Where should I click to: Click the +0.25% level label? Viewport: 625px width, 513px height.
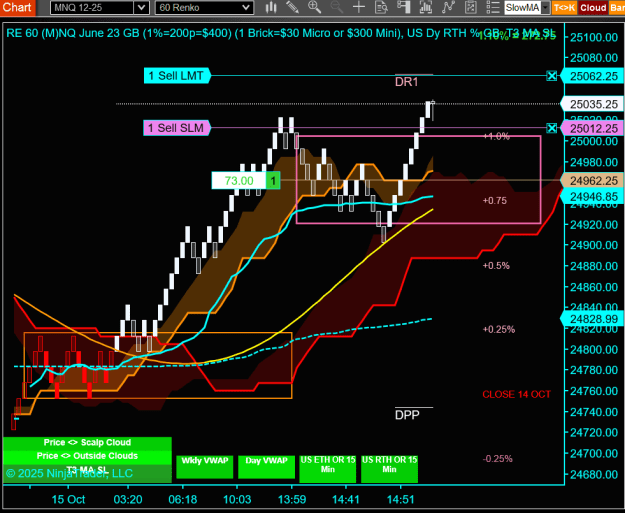499,329
